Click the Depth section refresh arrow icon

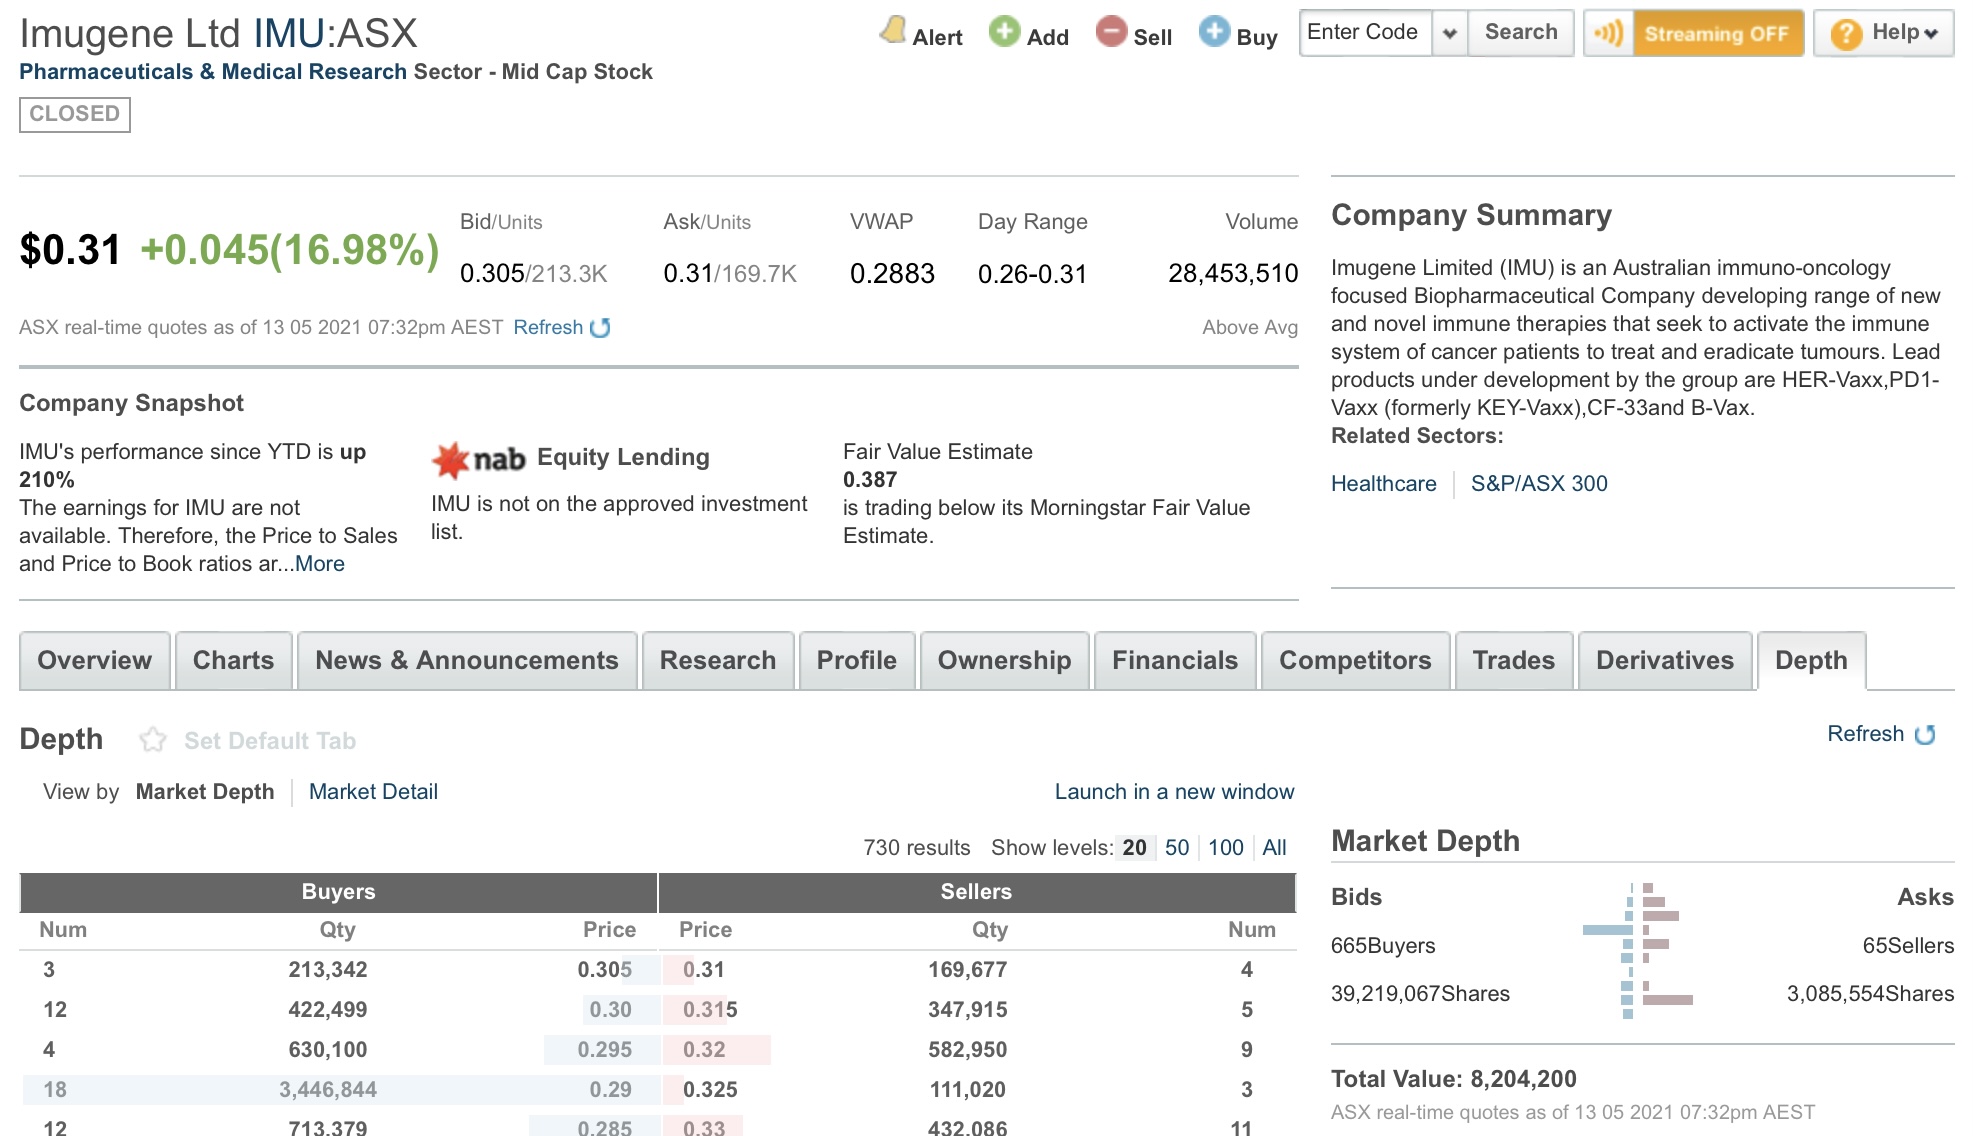pyautogui.click(x=1925, y=735)
